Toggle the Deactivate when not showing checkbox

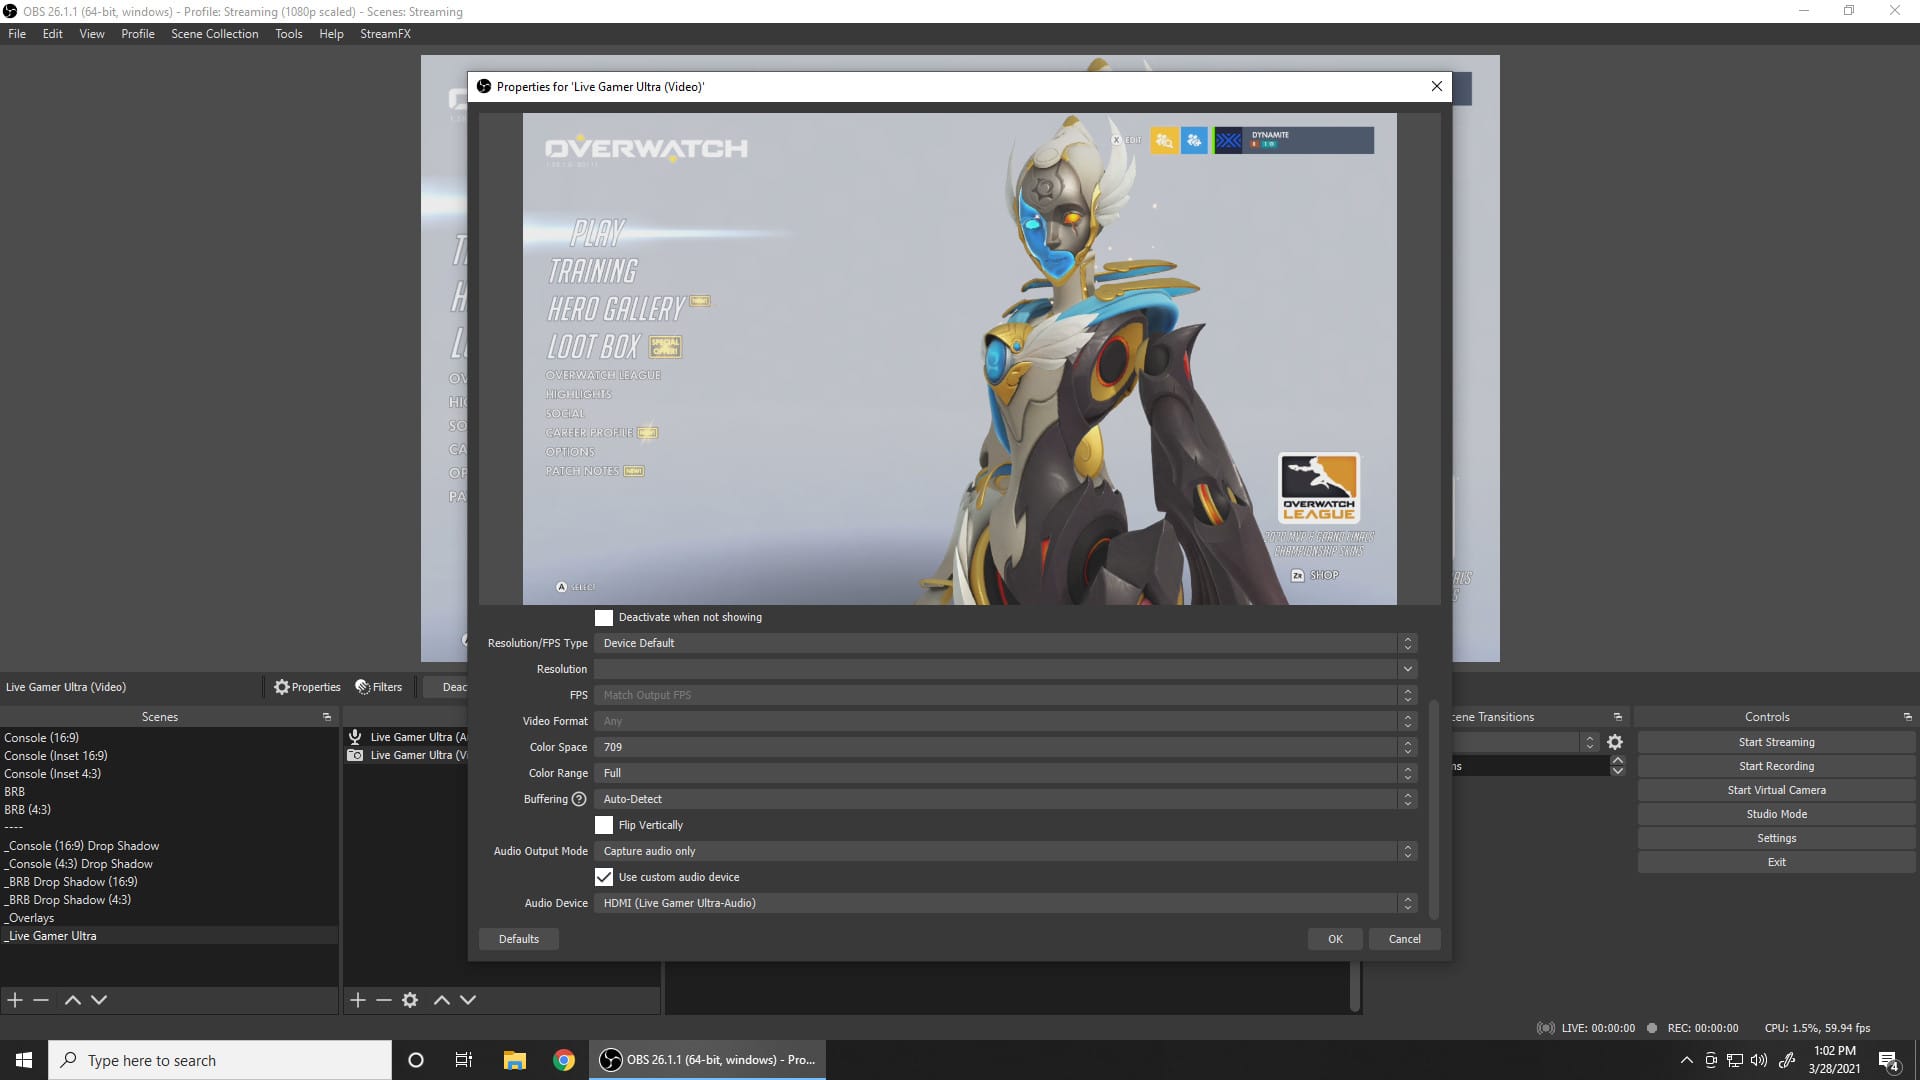(x=604, y=617)
